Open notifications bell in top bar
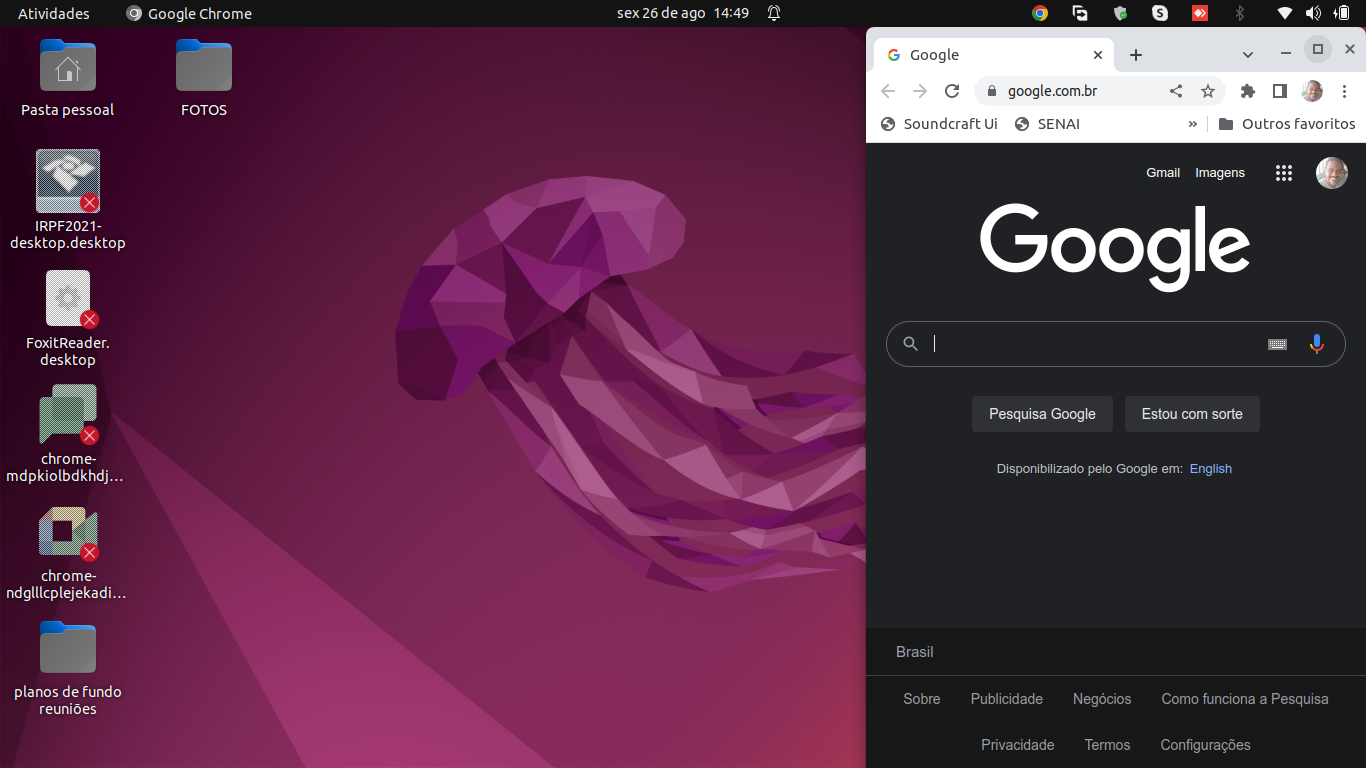This screenshot has width=1366, height=768. coord(774,13)
